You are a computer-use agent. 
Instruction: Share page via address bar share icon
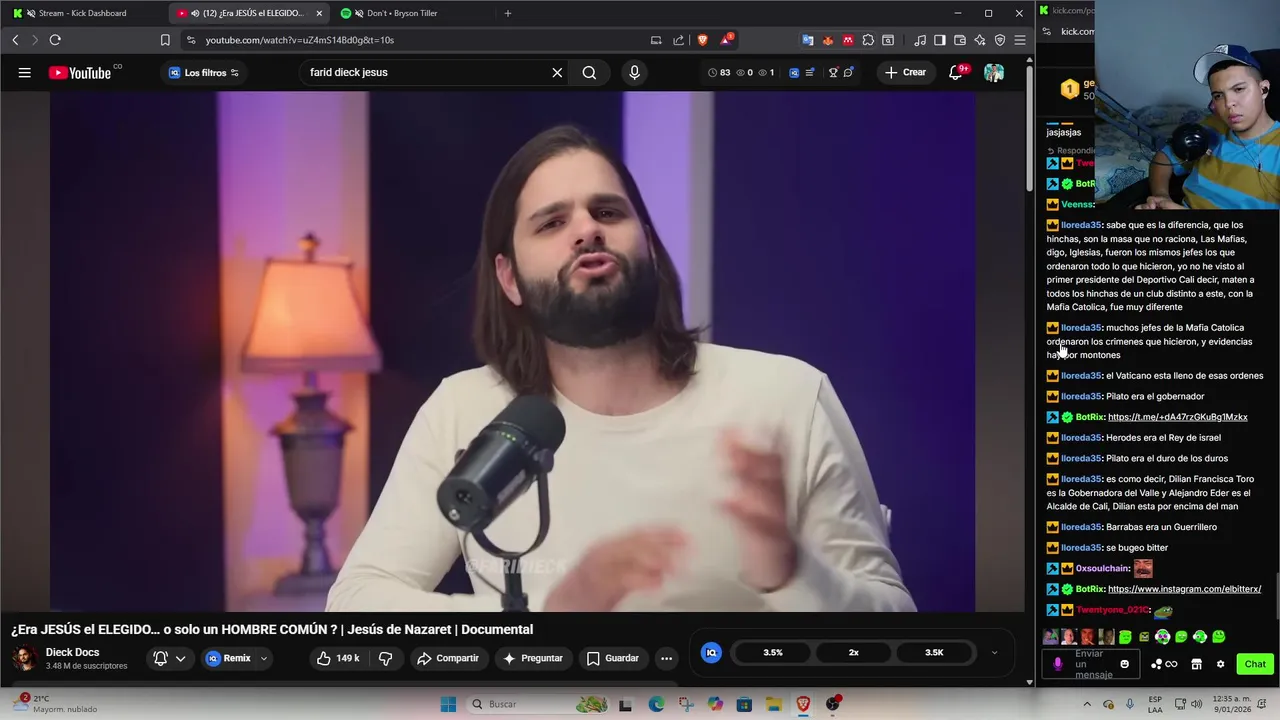point(679,40)
